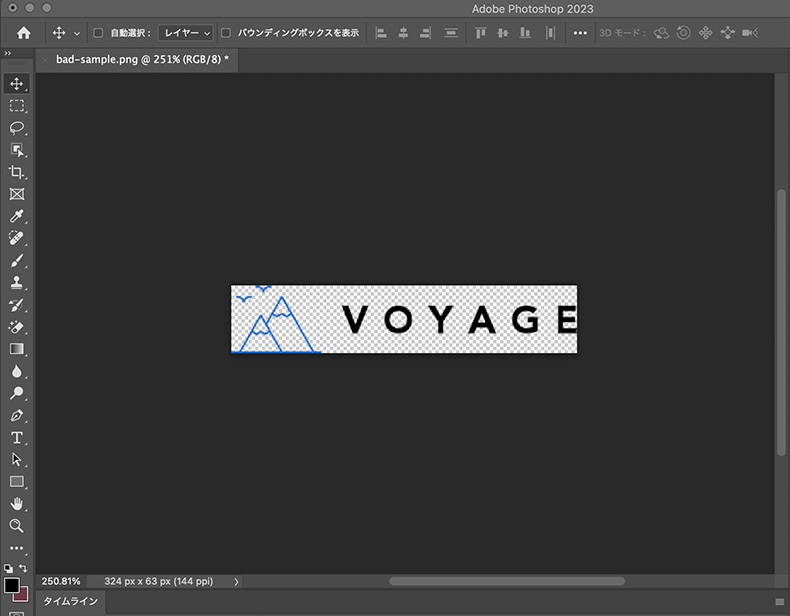Enable the 自動選択 checkbox
The width and height of the screenshot is (790, 616).
98,33
